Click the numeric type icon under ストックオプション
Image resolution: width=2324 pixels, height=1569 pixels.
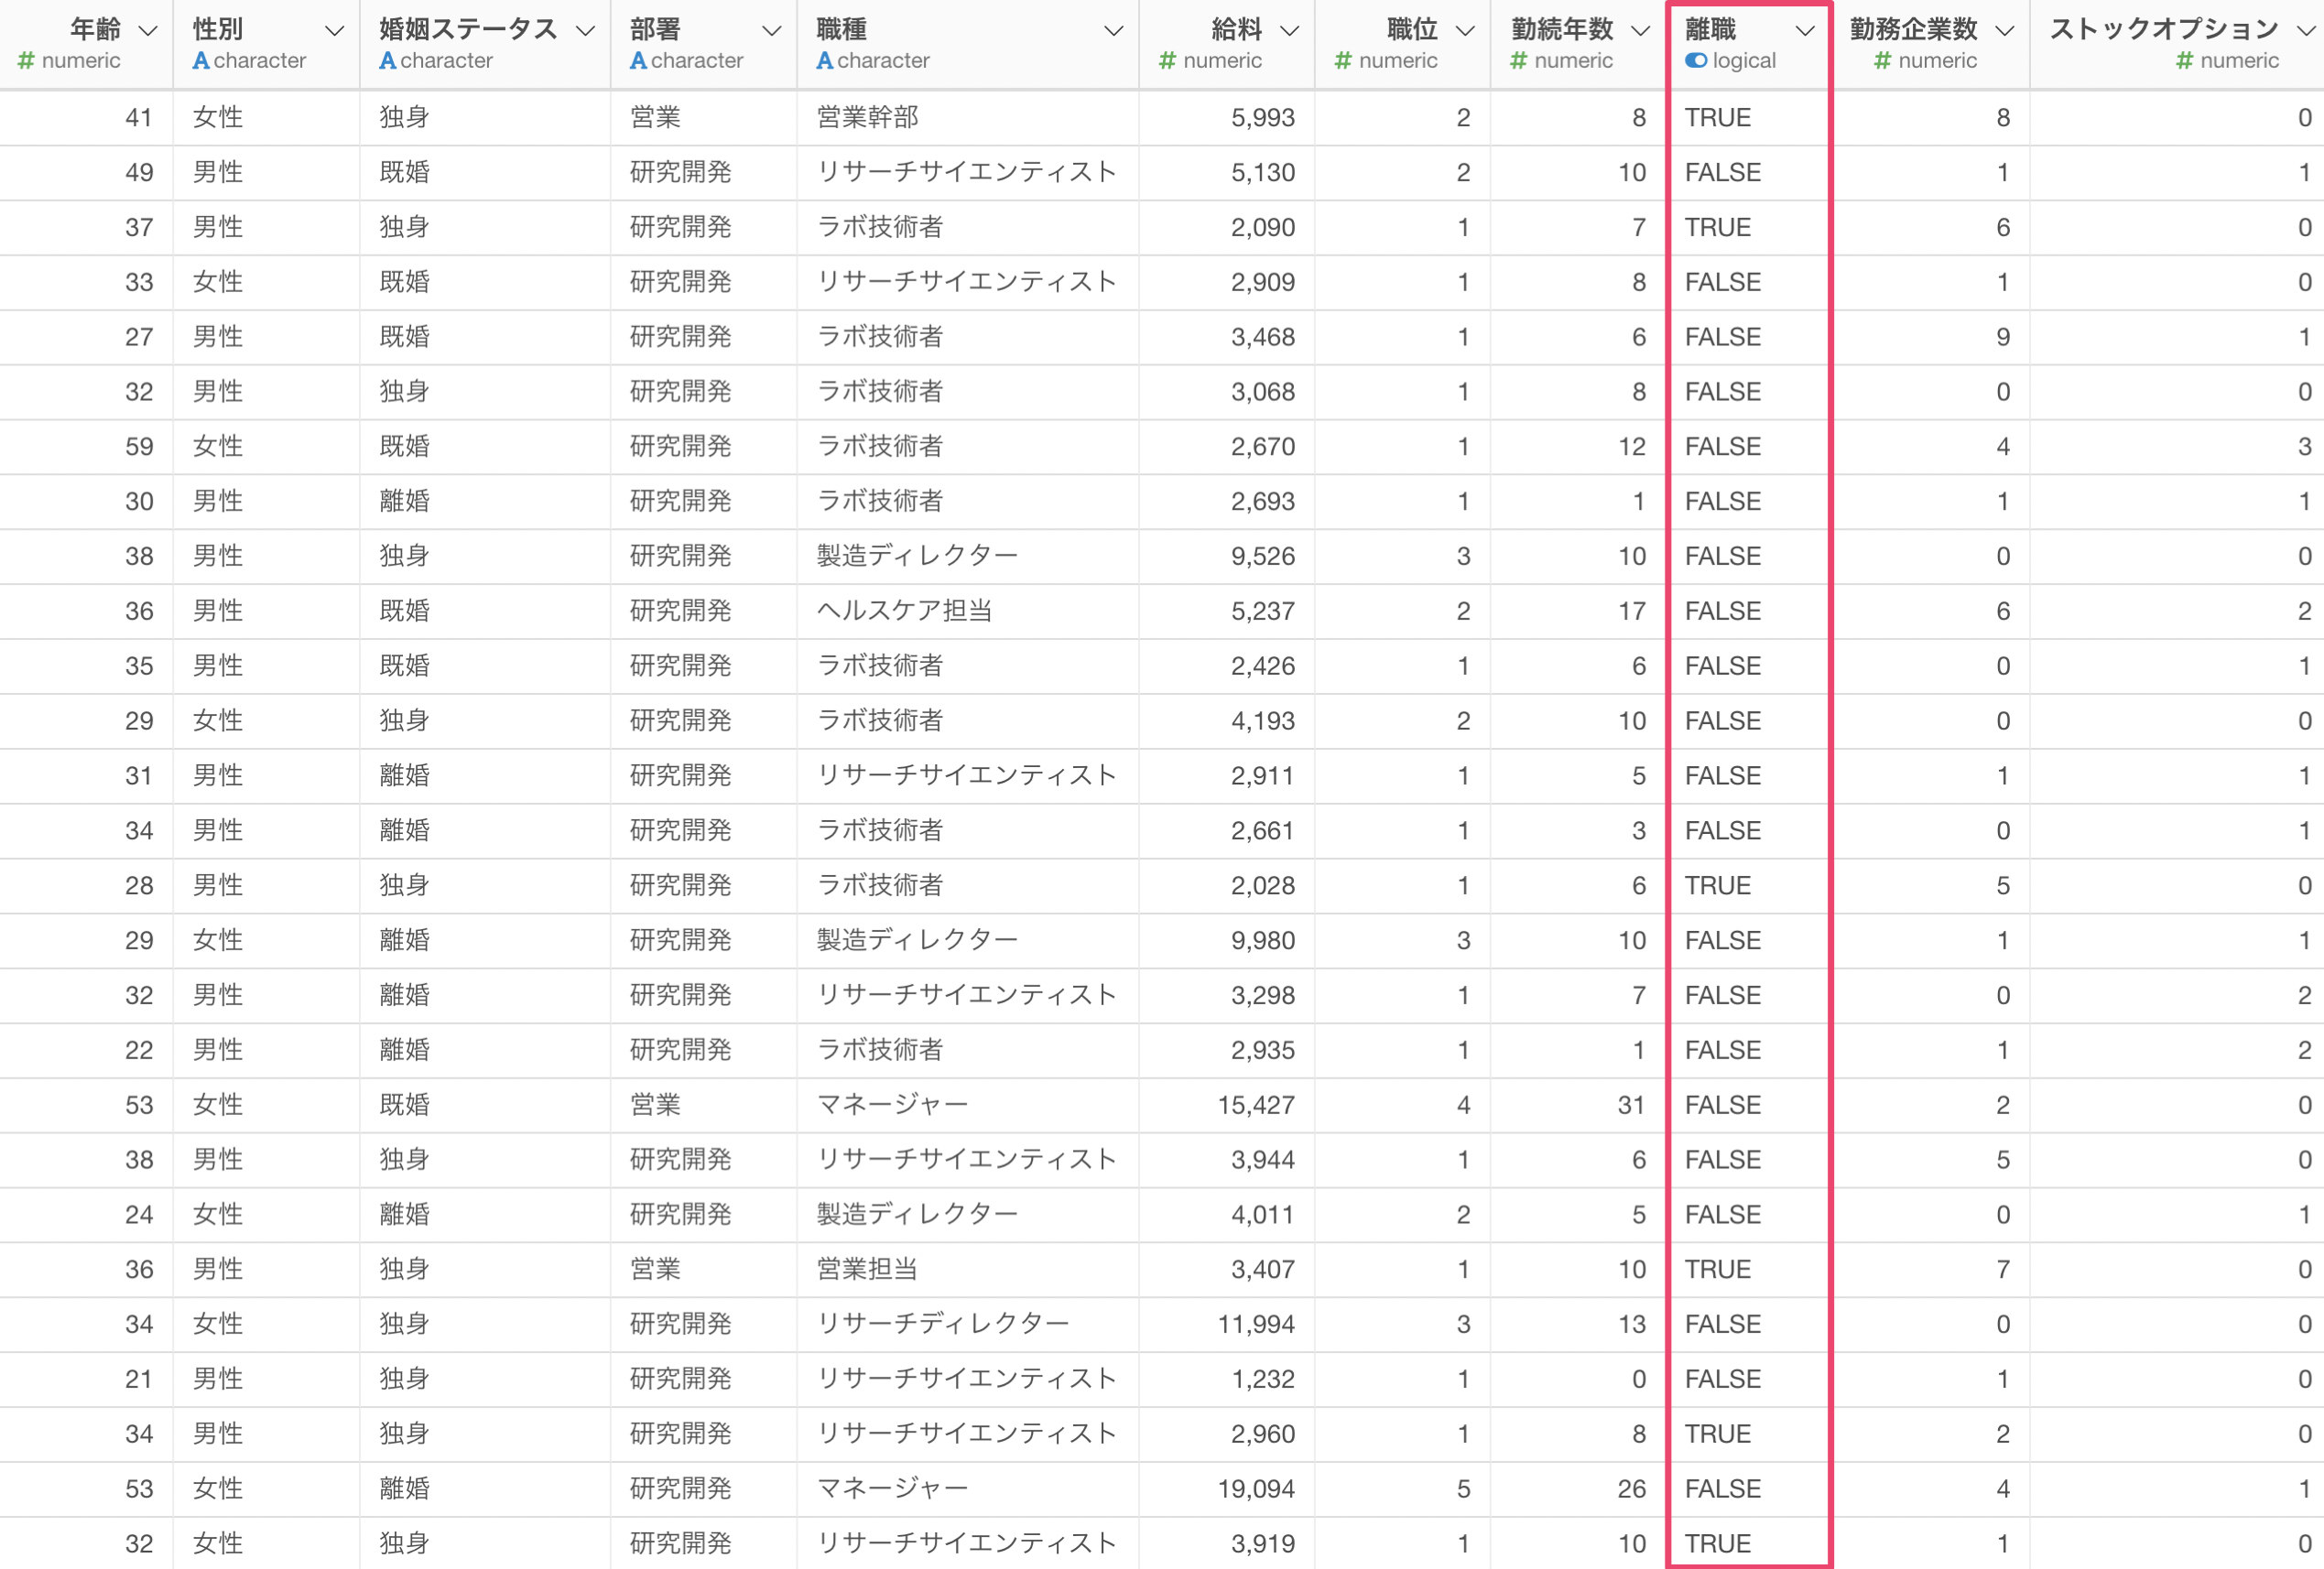pyautogui.click(x=2185, y=61)
